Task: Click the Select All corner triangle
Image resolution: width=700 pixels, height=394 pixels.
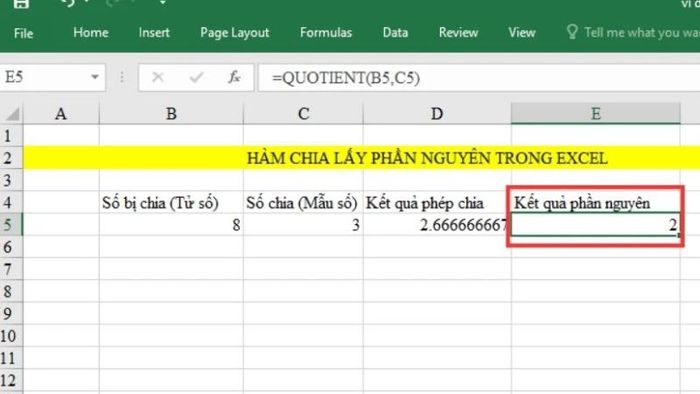Action: pos(12,114)
